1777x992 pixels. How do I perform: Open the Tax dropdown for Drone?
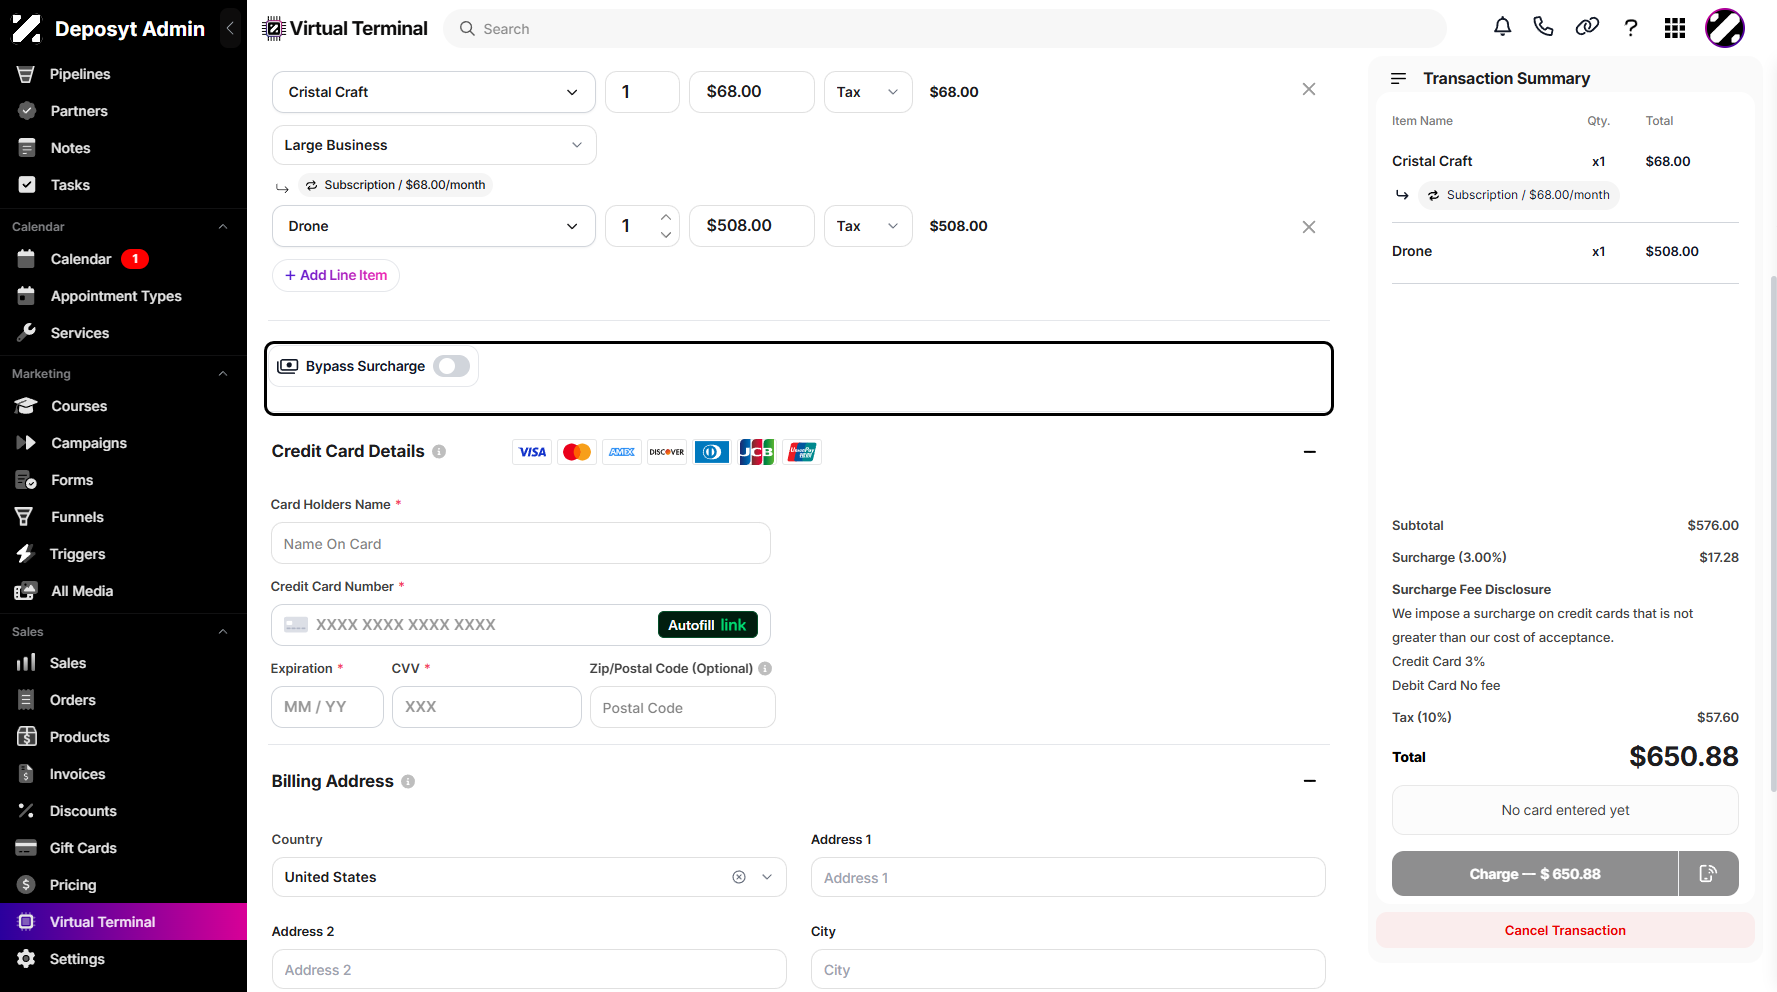pyautogui.click(x=868, y=226)
